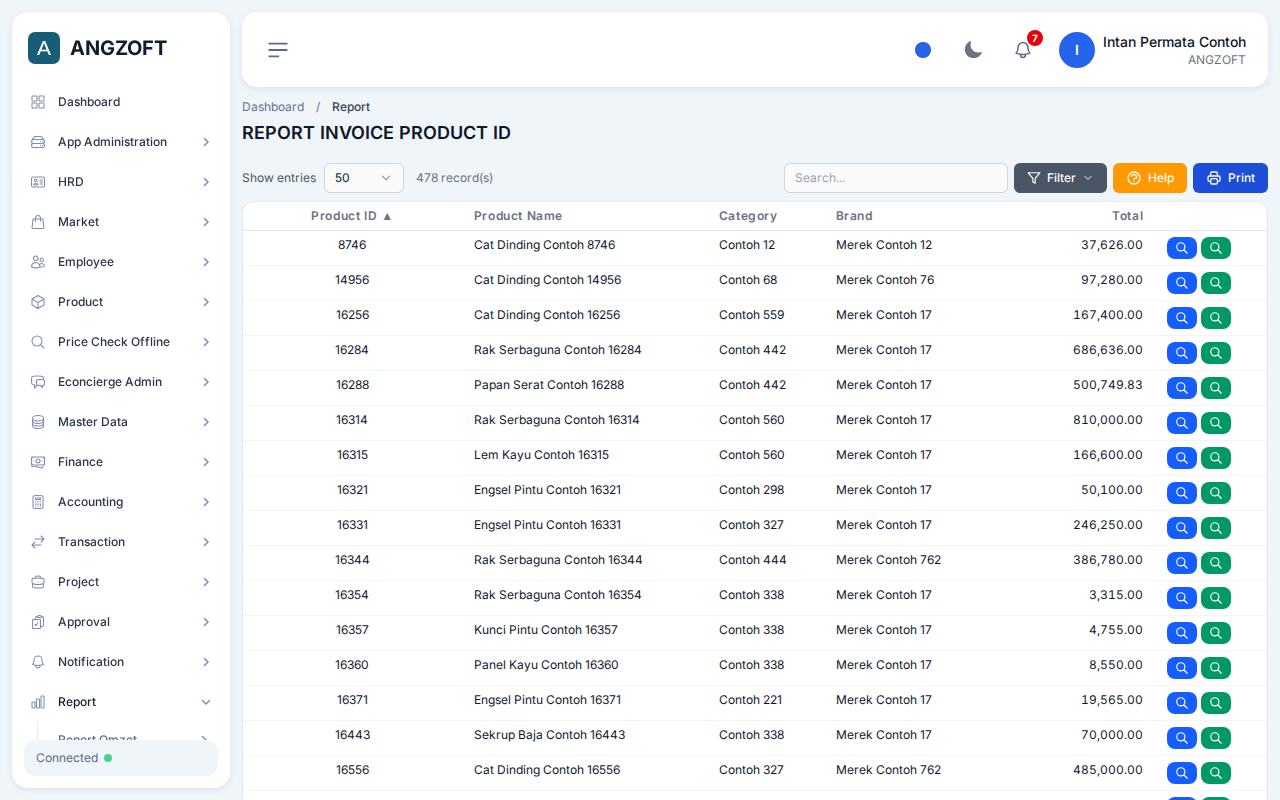Open the Filter dropdown button
Screen dimensions: 1280x800
pyautogui.click(x=1060, y=178)
